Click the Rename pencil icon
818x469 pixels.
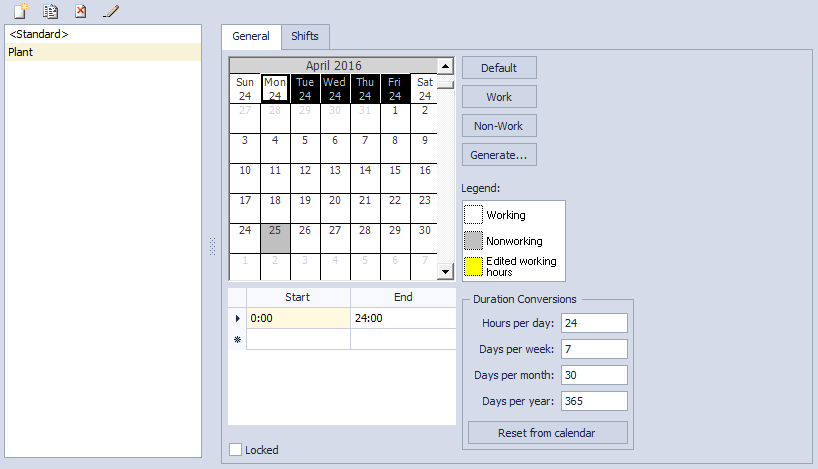coord(110,11)
